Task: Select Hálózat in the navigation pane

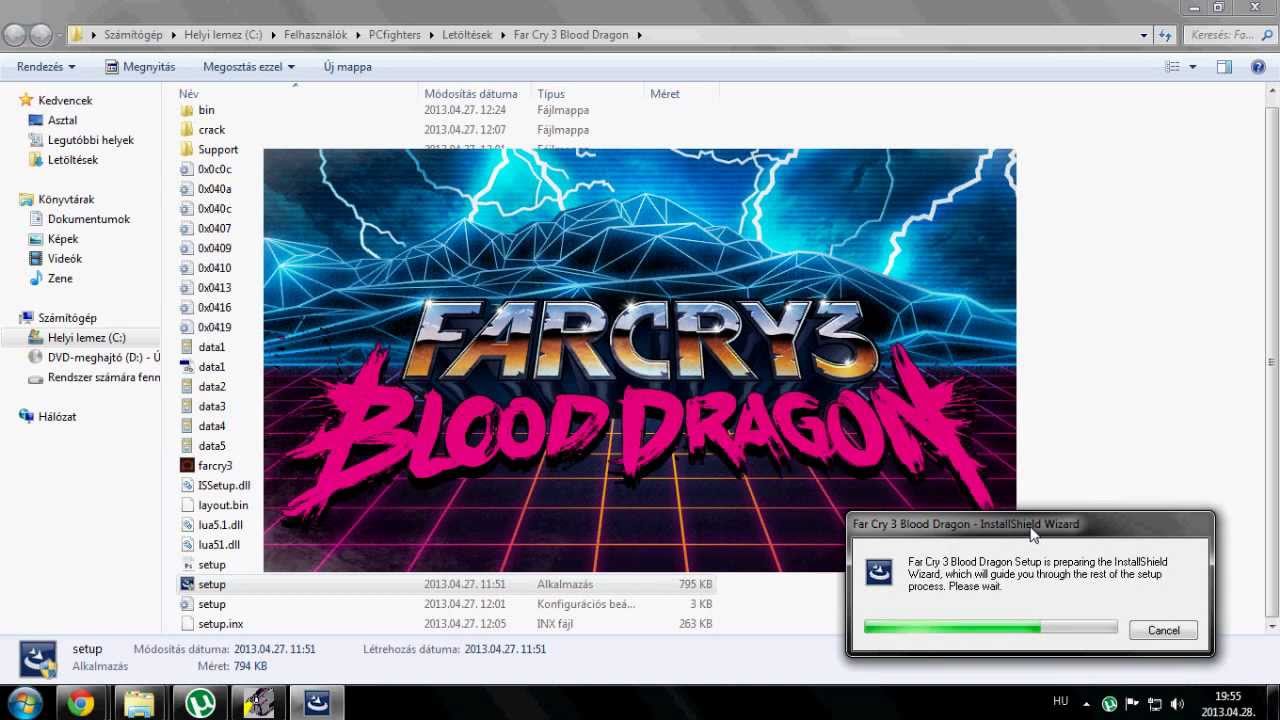Action: pyautogui.click(x=57, y=417)
